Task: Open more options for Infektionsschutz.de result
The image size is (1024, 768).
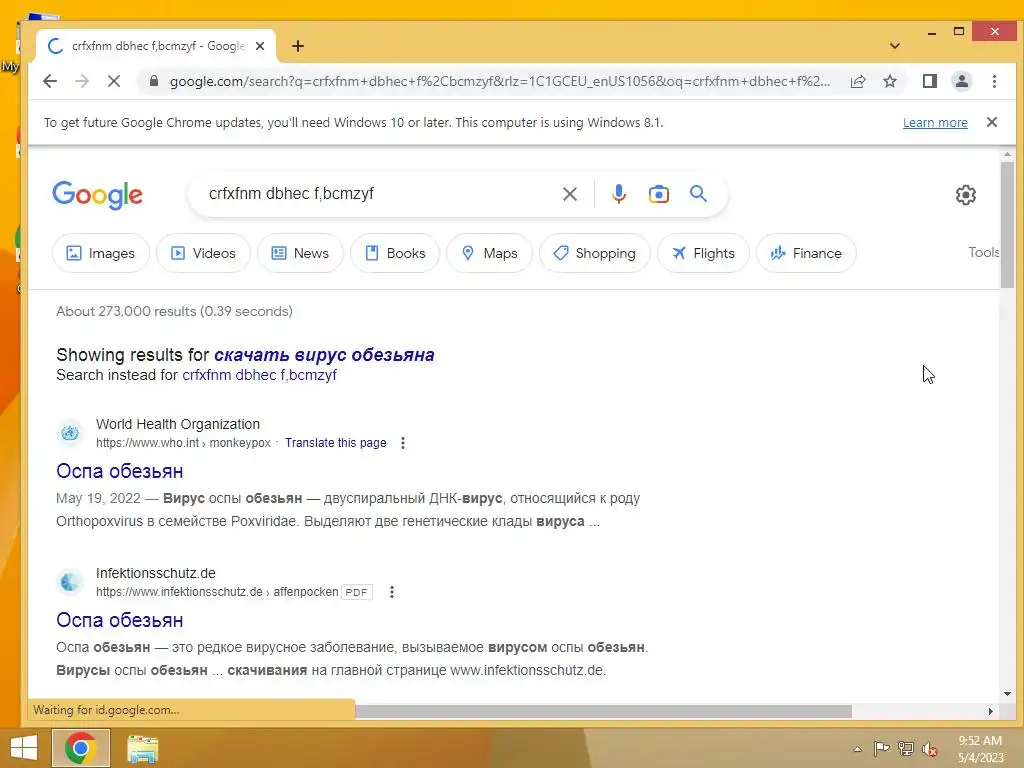Action: coord(392,592)
